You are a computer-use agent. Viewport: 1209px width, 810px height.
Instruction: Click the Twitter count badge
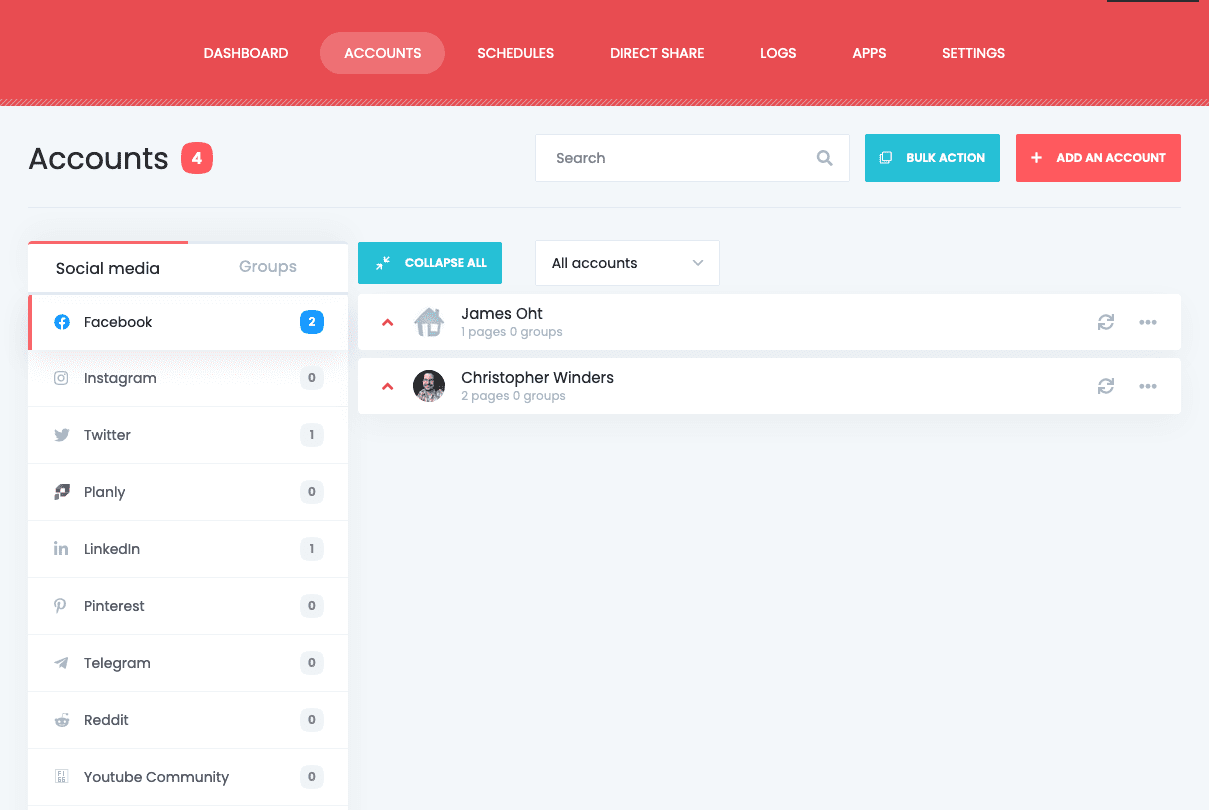pyautogui.click(x=312, y=435)
